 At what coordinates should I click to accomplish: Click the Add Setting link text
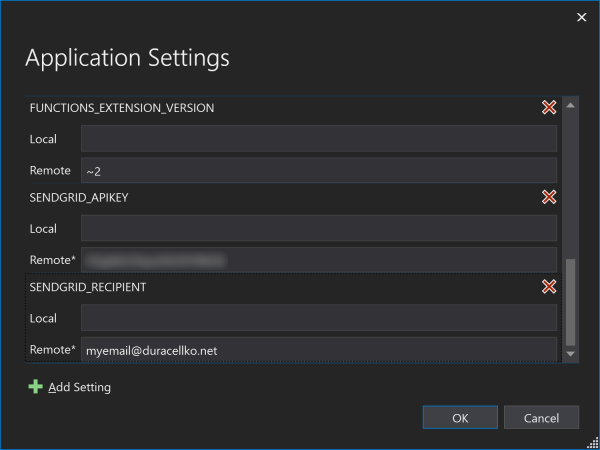(79, 387)
